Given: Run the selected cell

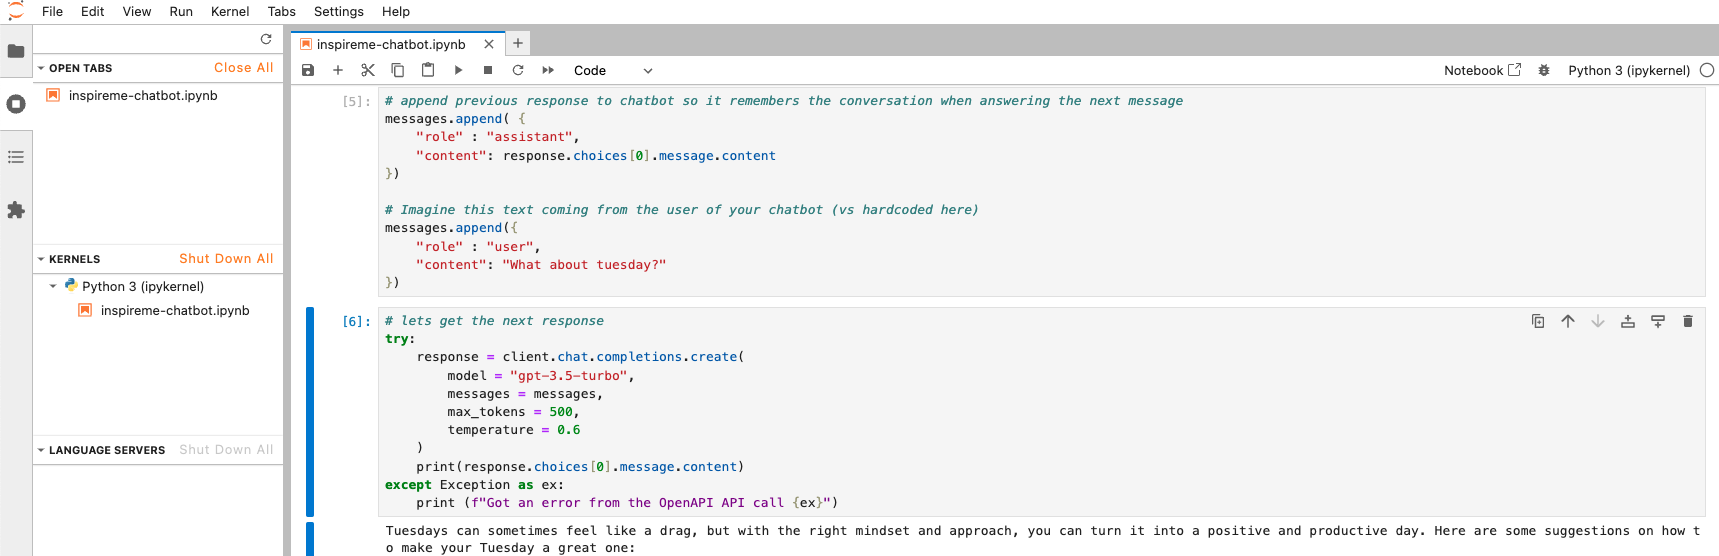Looking at the screenshot, I should tap(458, 70).
